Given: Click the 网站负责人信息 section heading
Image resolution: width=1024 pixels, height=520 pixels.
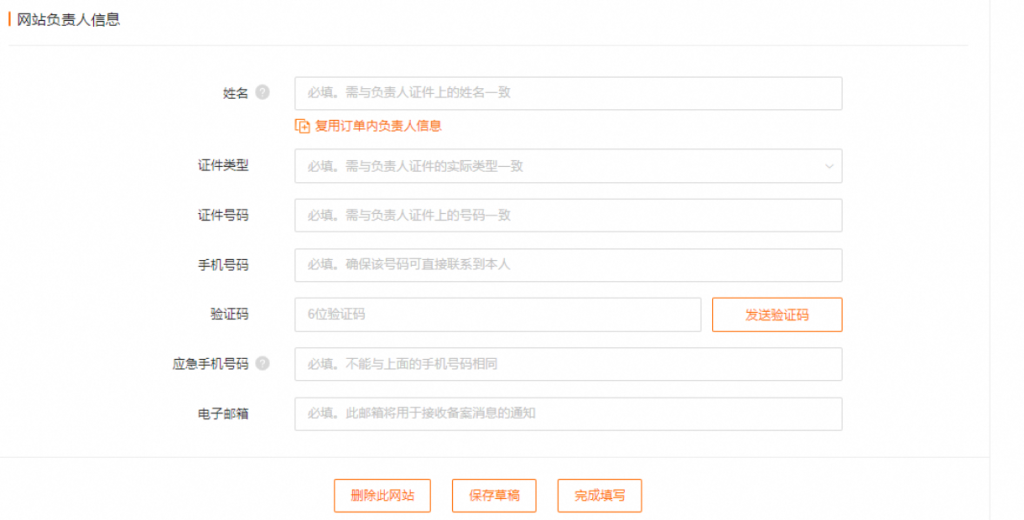Looking at the screenshot, I should coord(68,19).
